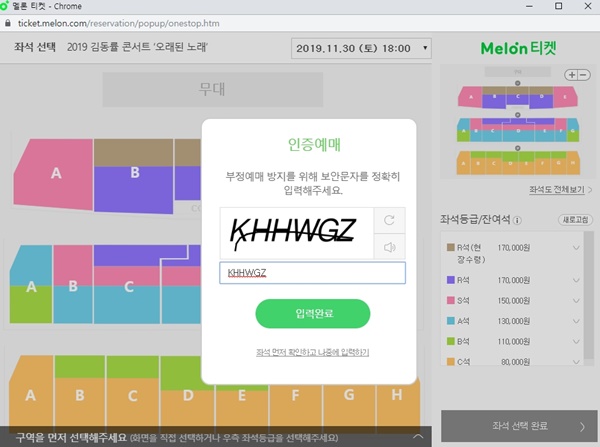Click the 좌석 선택 완료 button
The width and height of the screenshot is (600, 447).
pyautogui.click(x=515, y=427)
